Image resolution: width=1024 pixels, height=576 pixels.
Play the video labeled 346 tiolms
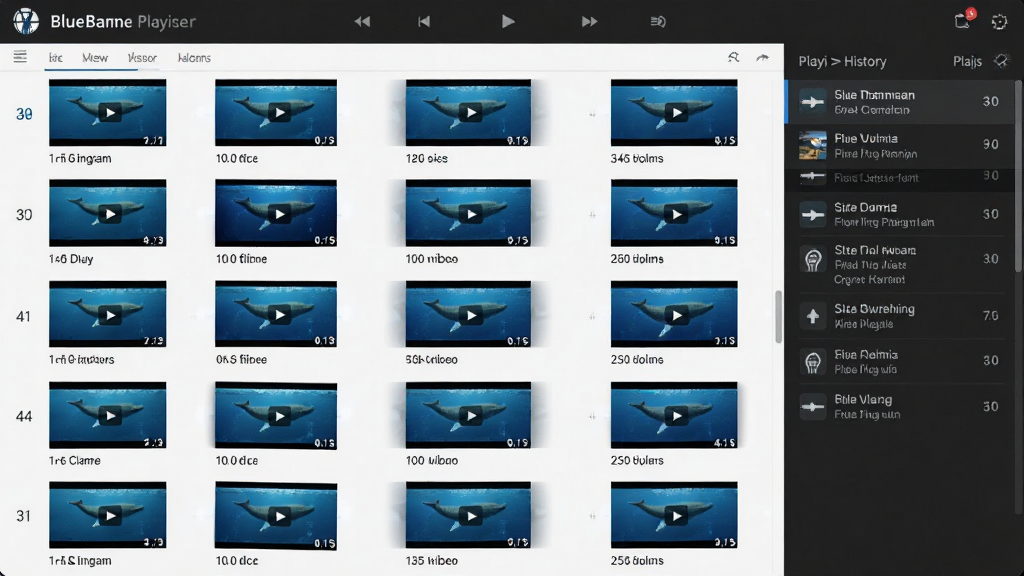coord(674,112)
